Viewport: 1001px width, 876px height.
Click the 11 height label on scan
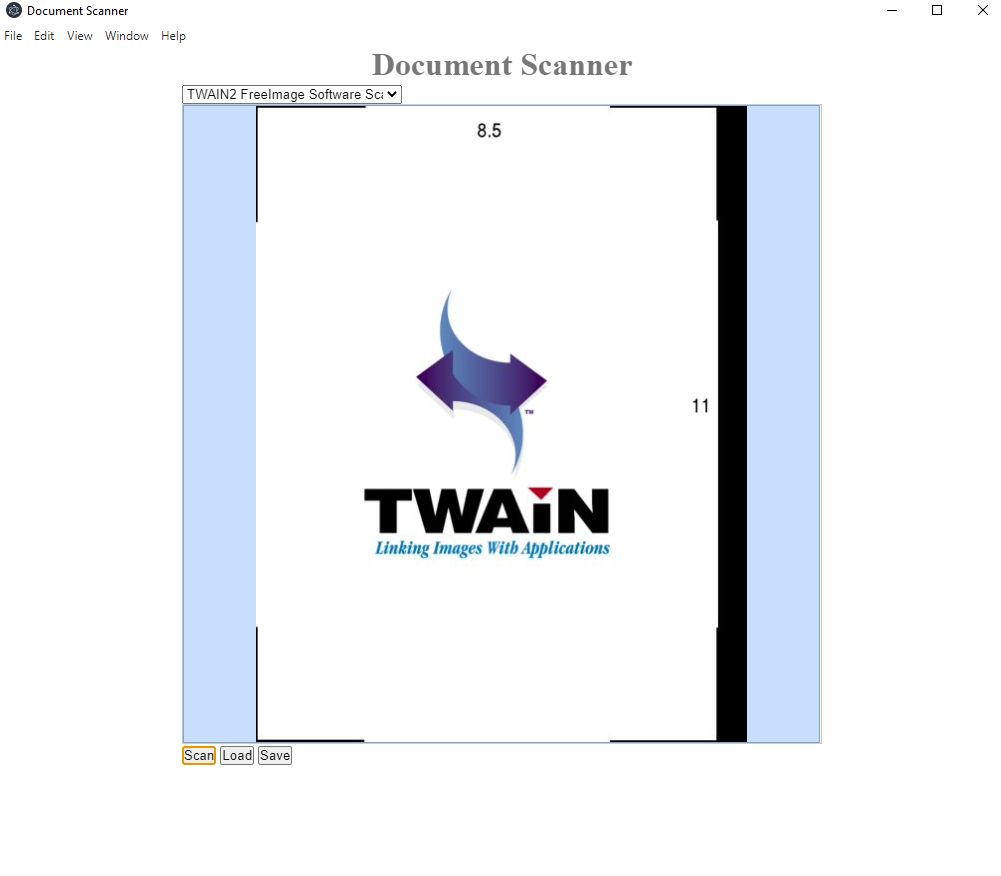tap(700, 406)
